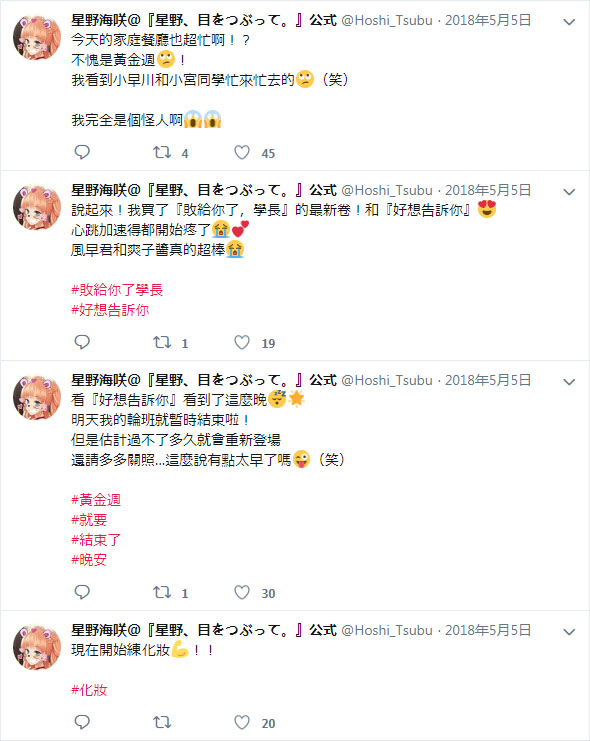Reply to the tweet tagged #晚安
Viewport: 590px width, 741px height.
coord(82,592)
